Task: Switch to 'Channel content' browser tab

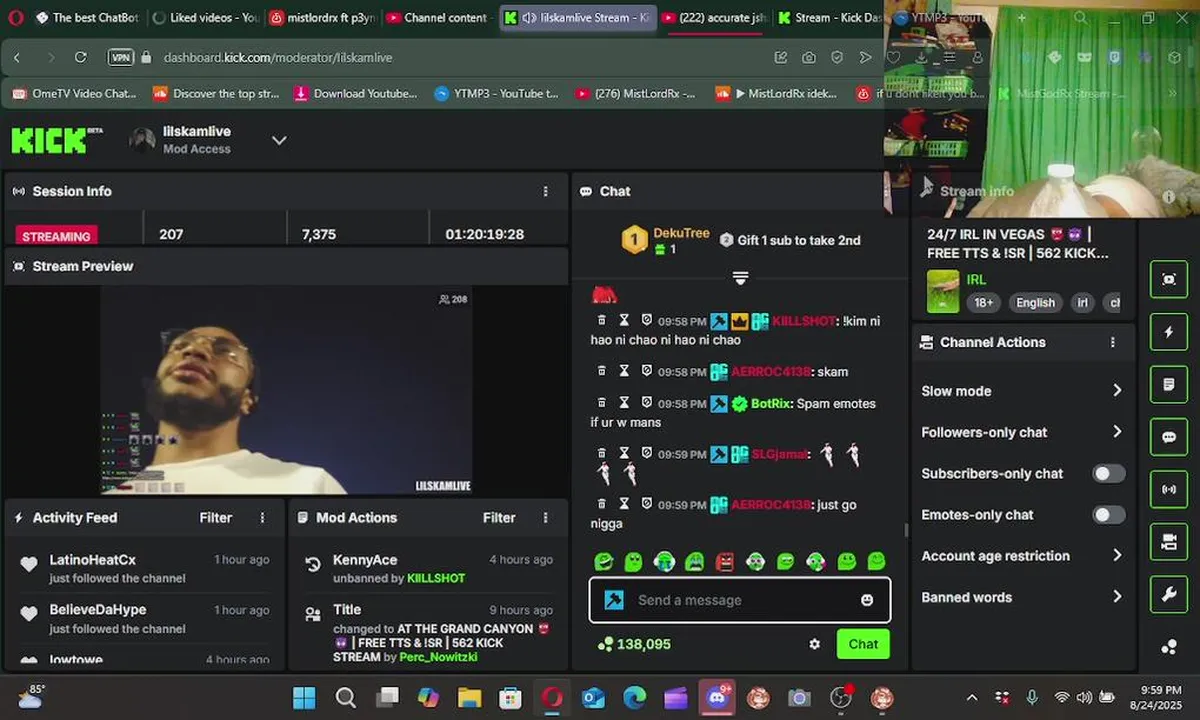Action: [x=436, y=17]
